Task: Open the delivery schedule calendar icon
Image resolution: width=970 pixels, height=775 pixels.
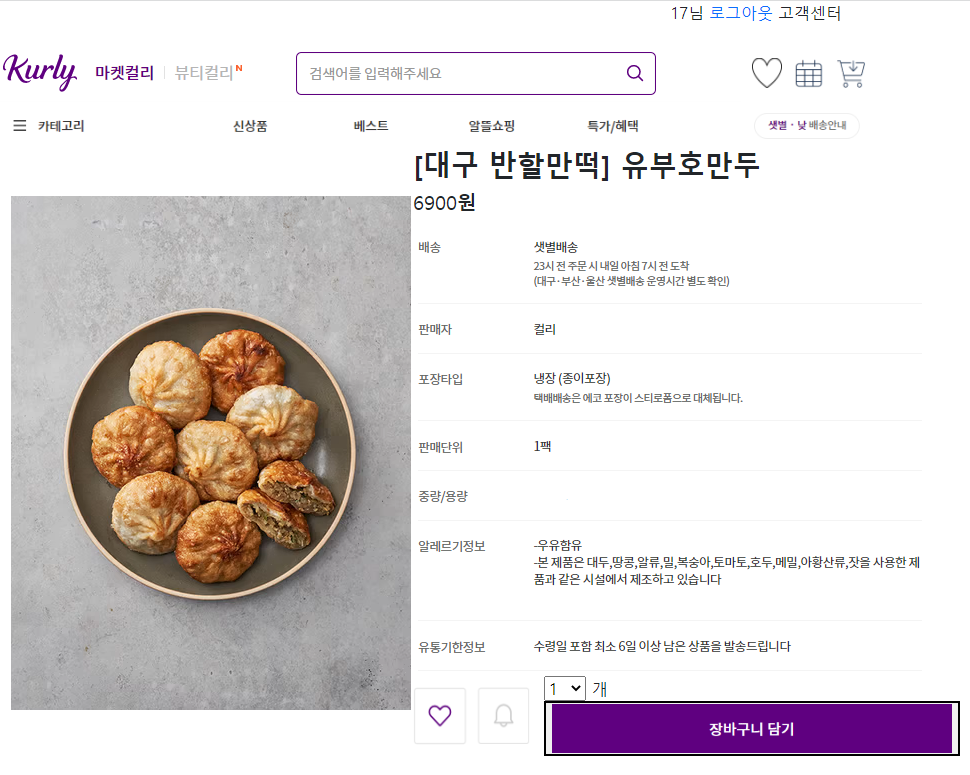Action: (808, 73)
